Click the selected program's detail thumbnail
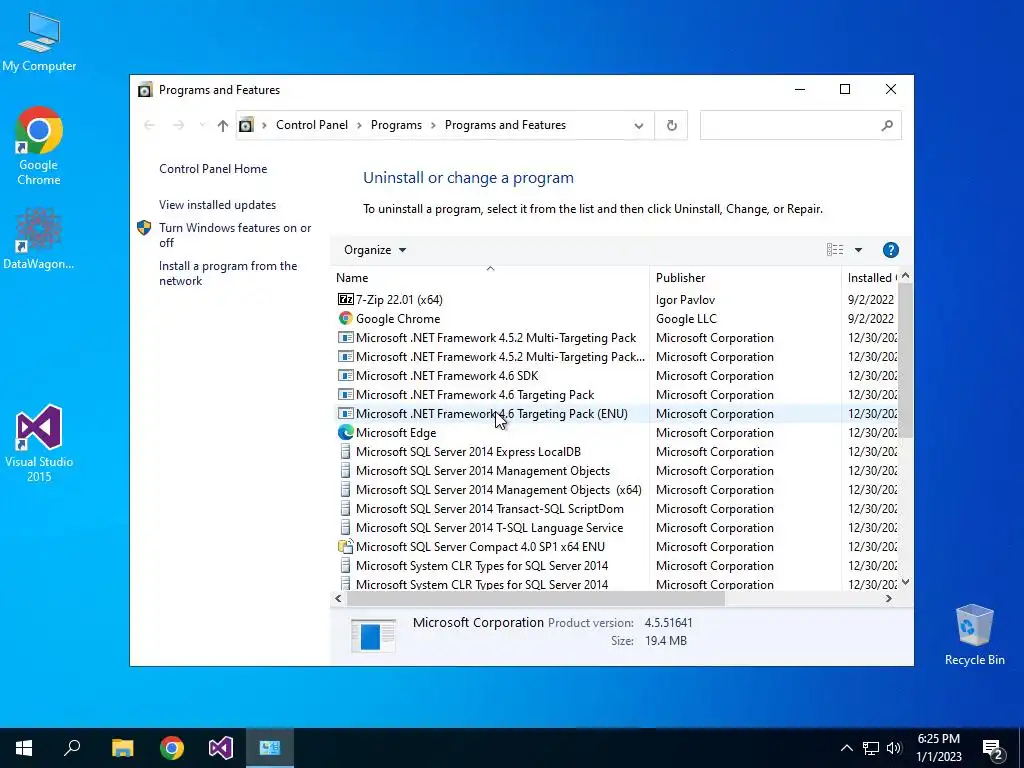Viewport: 1024px width, 768px height. [x=373, y=635]
